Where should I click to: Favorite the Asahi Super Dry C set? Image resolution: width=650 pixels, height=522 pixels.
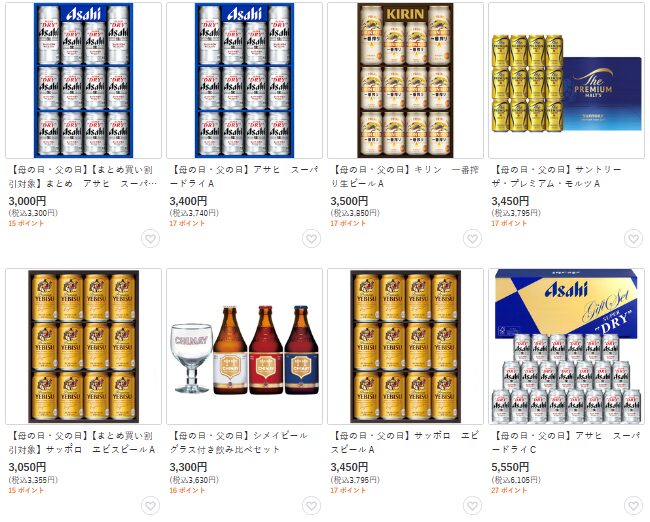point(633,505)
